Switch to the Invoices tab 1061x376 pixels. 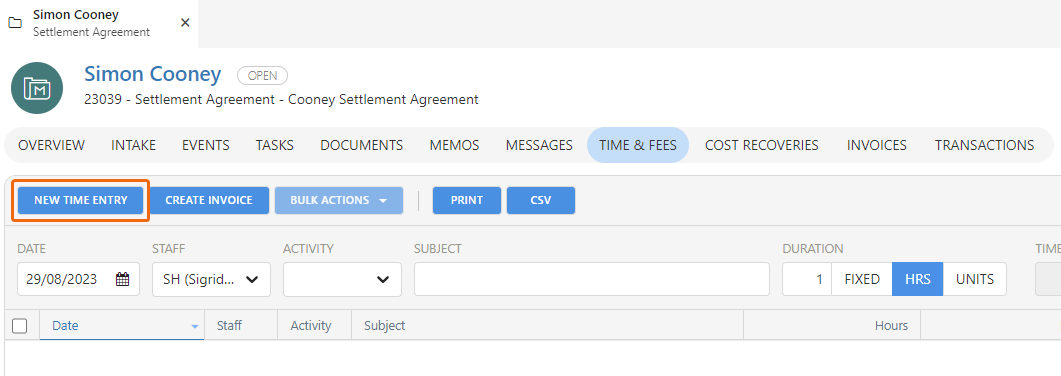[876, 145]
